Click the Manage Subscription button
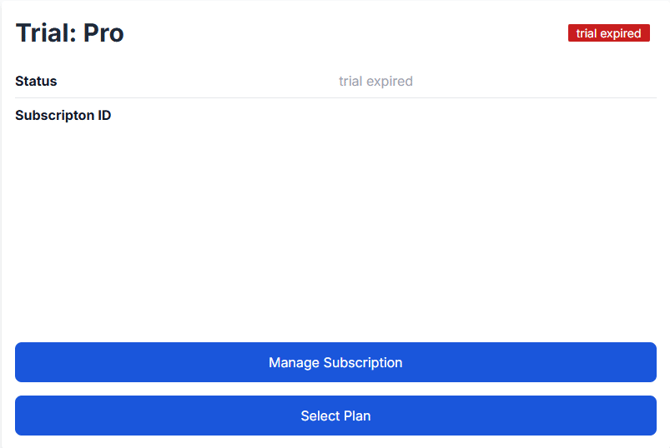The image size is (670, 448). point(335,362)
